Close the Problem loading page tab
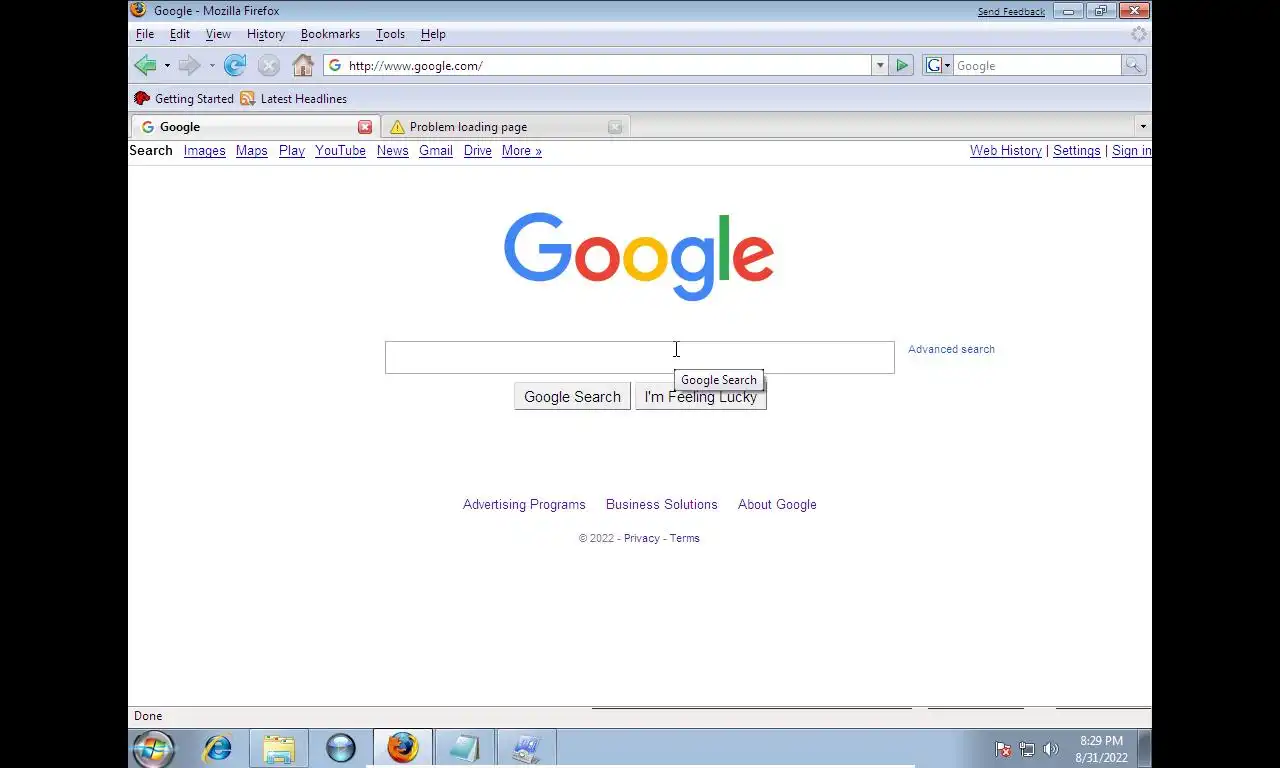The width and height of the screenshot is (1280, 768). click(x=615, y=127)
